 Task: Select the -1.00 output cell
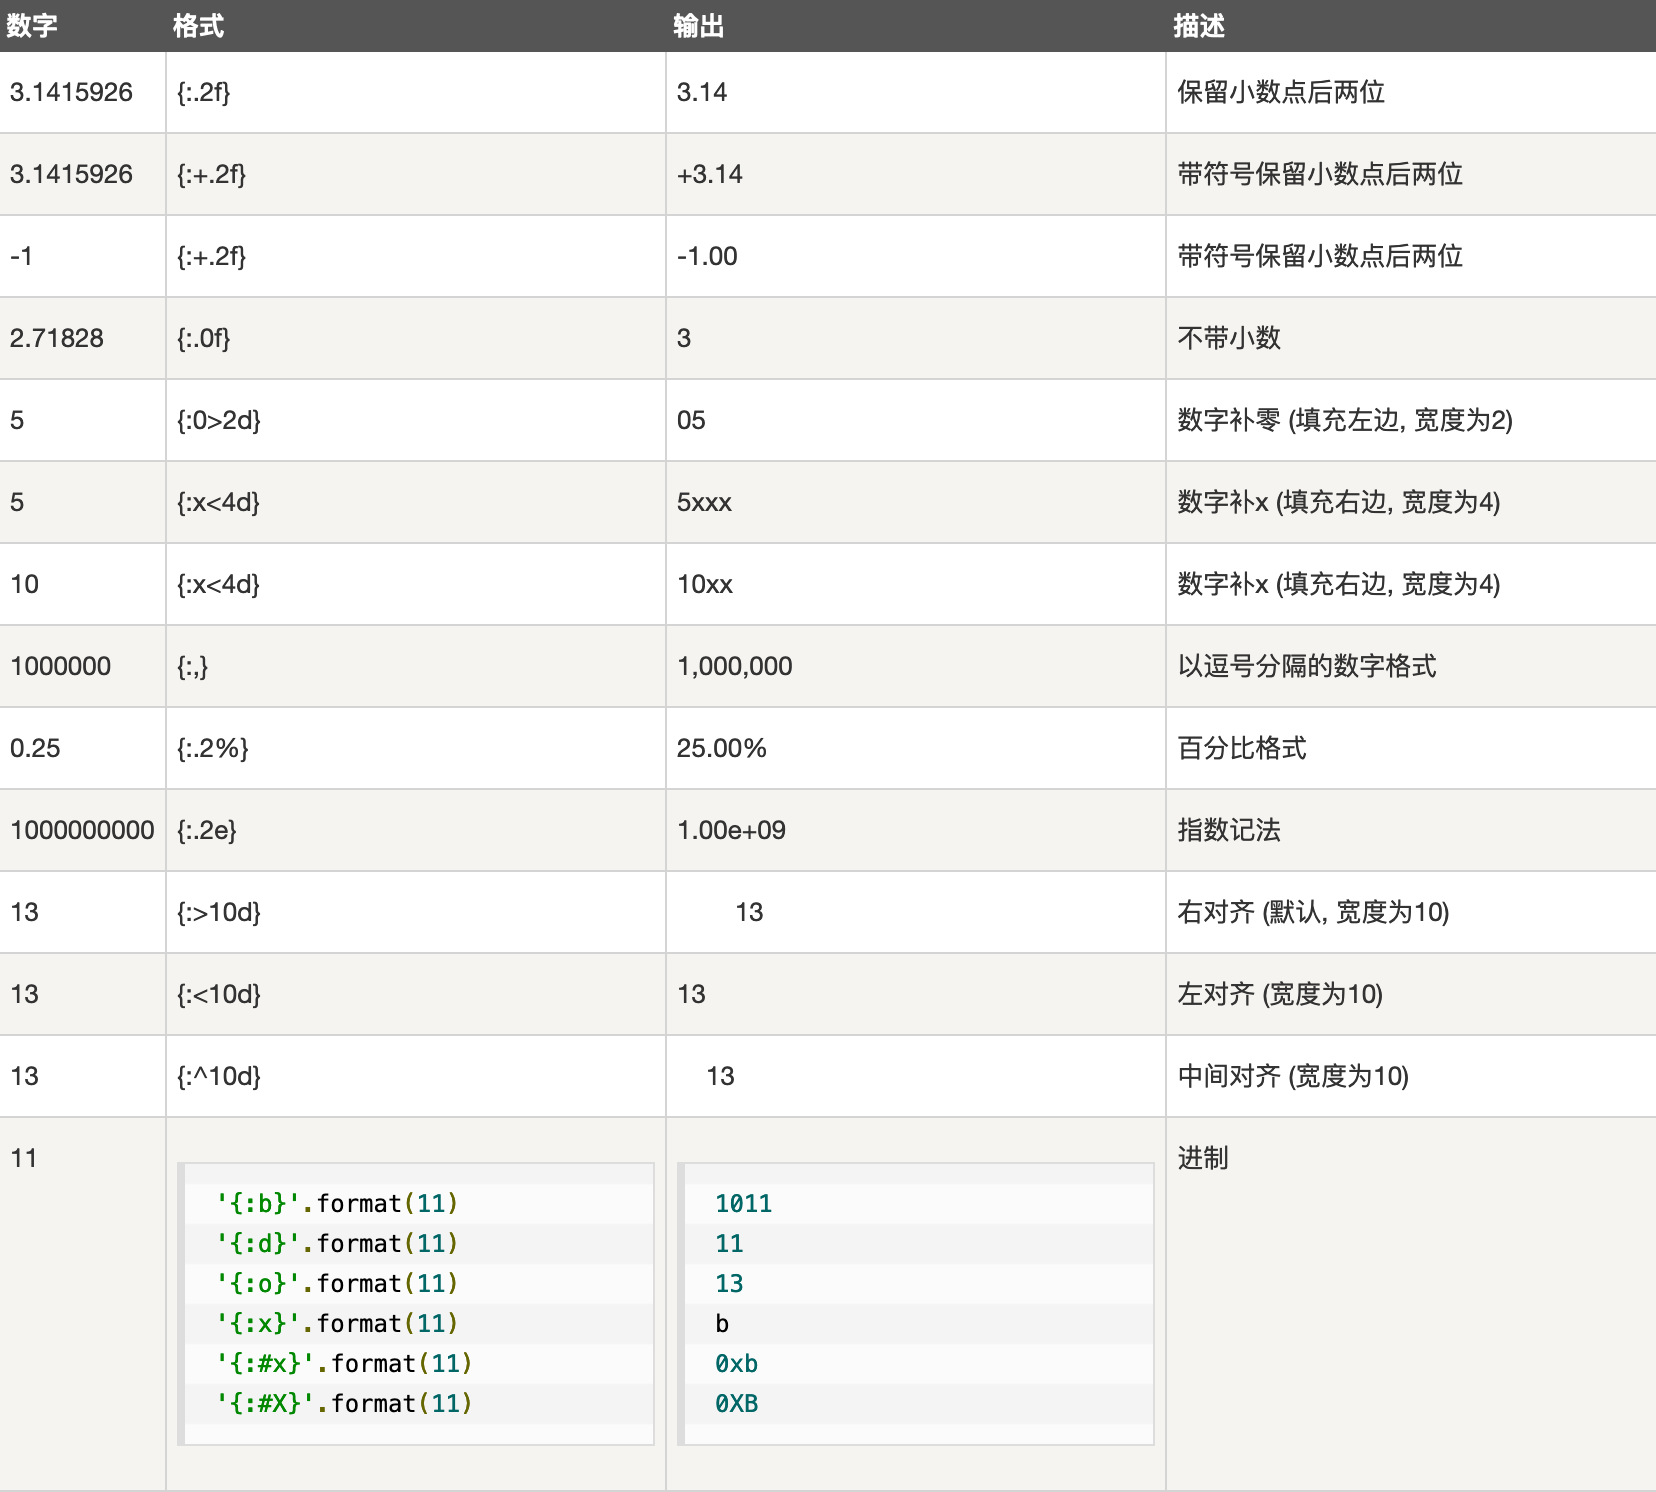click(x=707, y=257)
